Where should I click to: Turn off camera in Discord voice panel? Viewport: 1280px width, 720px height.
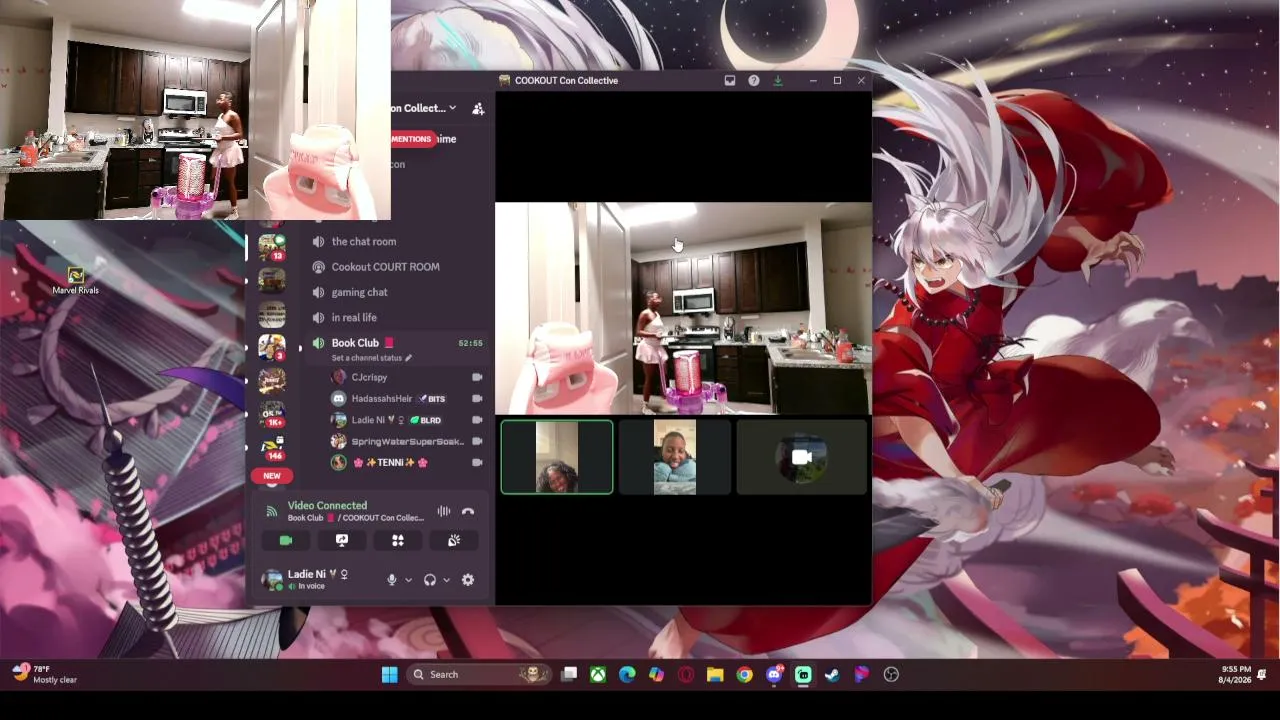pos(286,540)
